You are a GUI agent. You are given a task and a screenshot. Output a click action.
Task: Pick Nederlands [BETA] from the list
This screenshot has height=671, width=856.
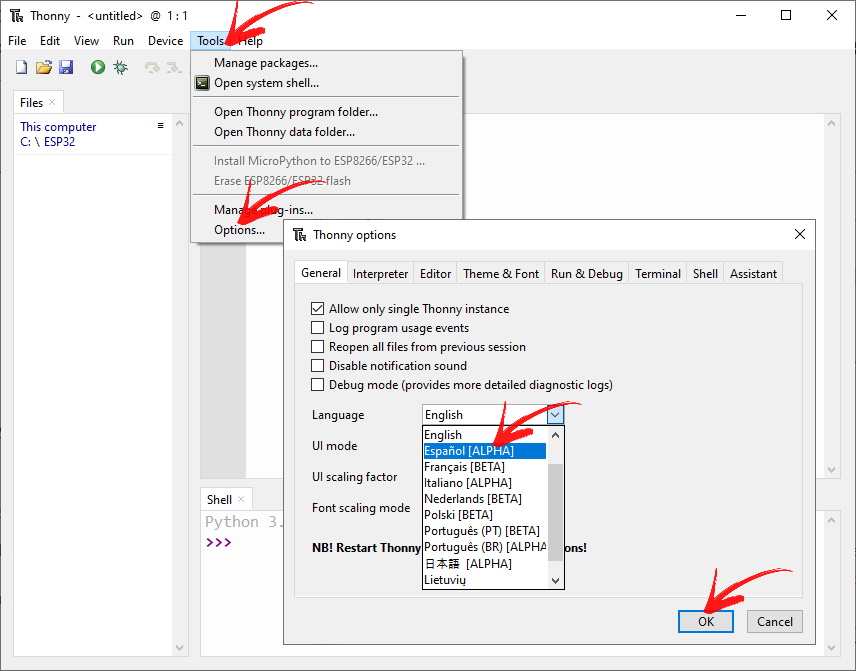click(x=485, y=499)
